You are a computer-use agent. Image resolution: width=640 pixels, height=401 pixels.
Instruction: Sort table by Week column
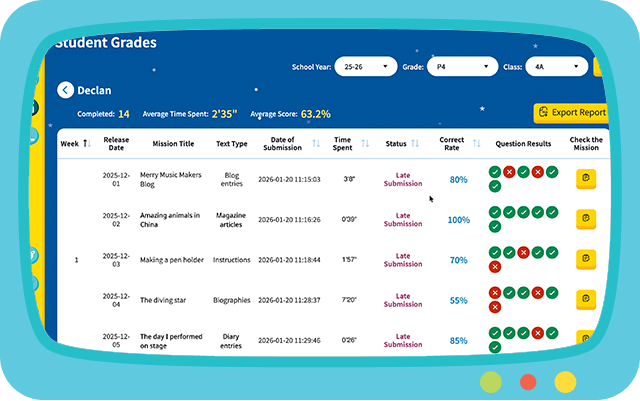coord(87,144)
